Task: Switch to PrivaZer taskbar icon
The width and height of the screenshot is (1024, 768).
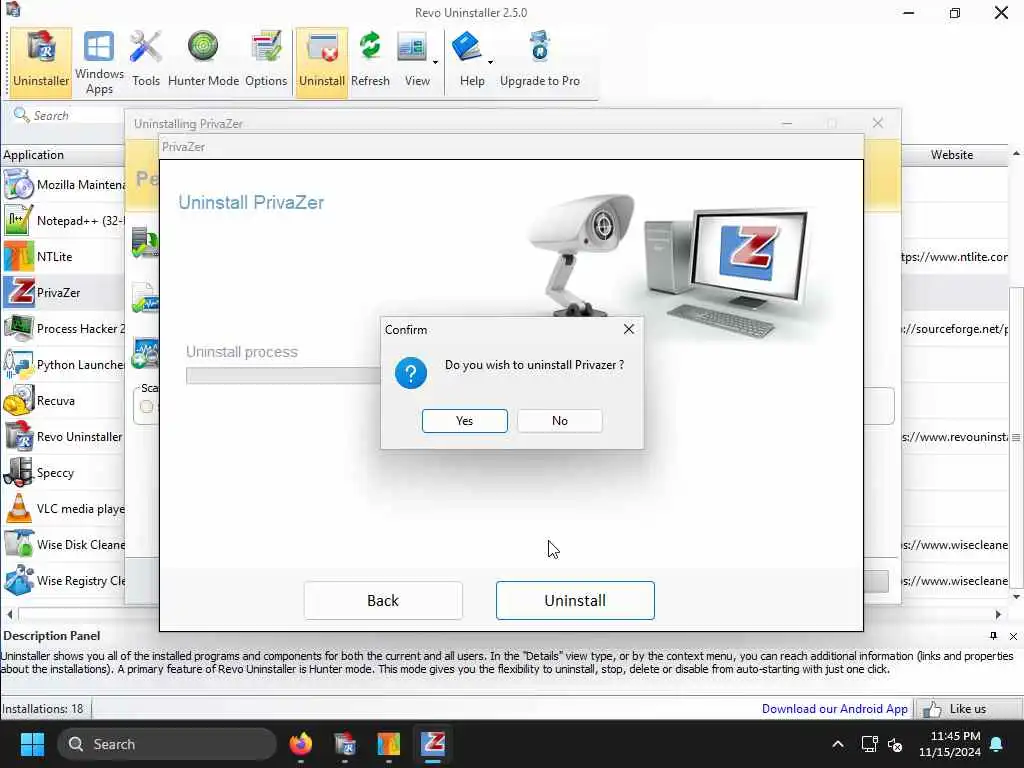Action: click(x=432, y=744)
